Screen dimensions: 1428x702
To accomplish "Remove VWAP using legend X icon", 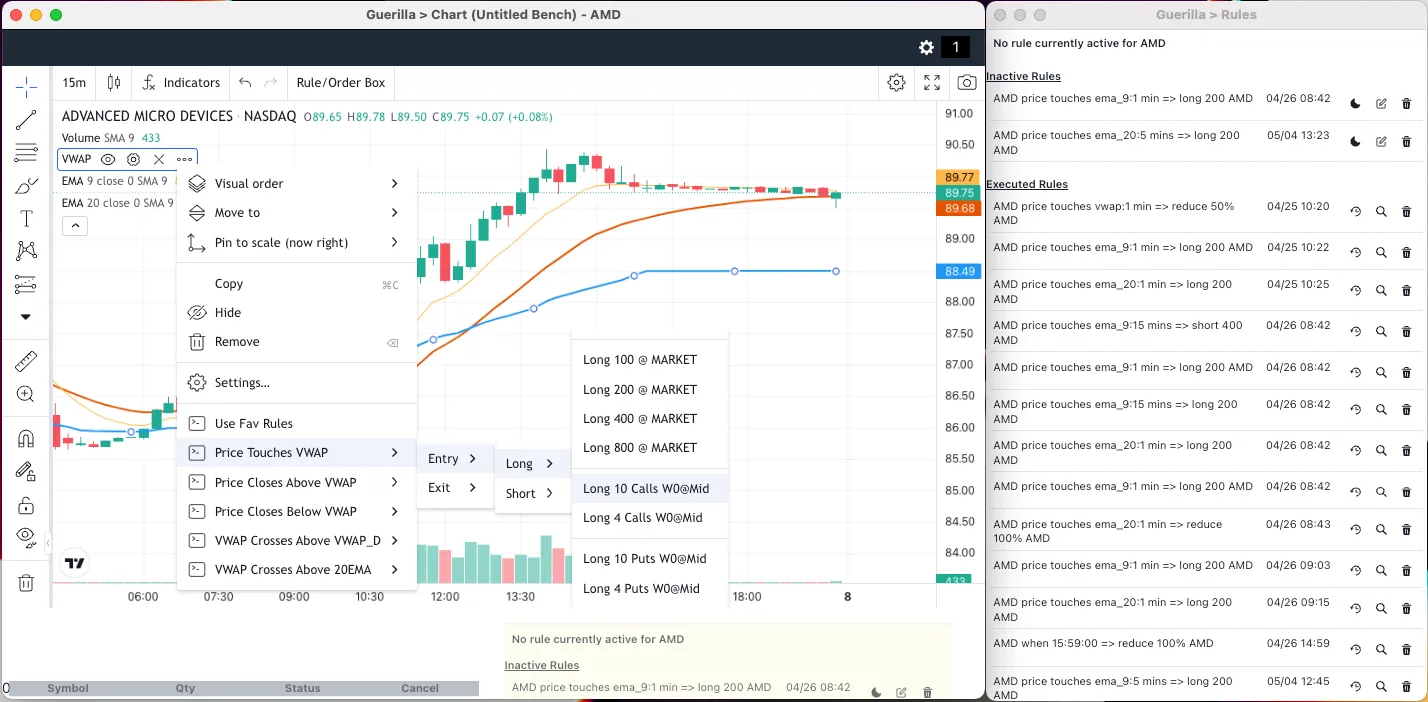I will pos(159,159).
